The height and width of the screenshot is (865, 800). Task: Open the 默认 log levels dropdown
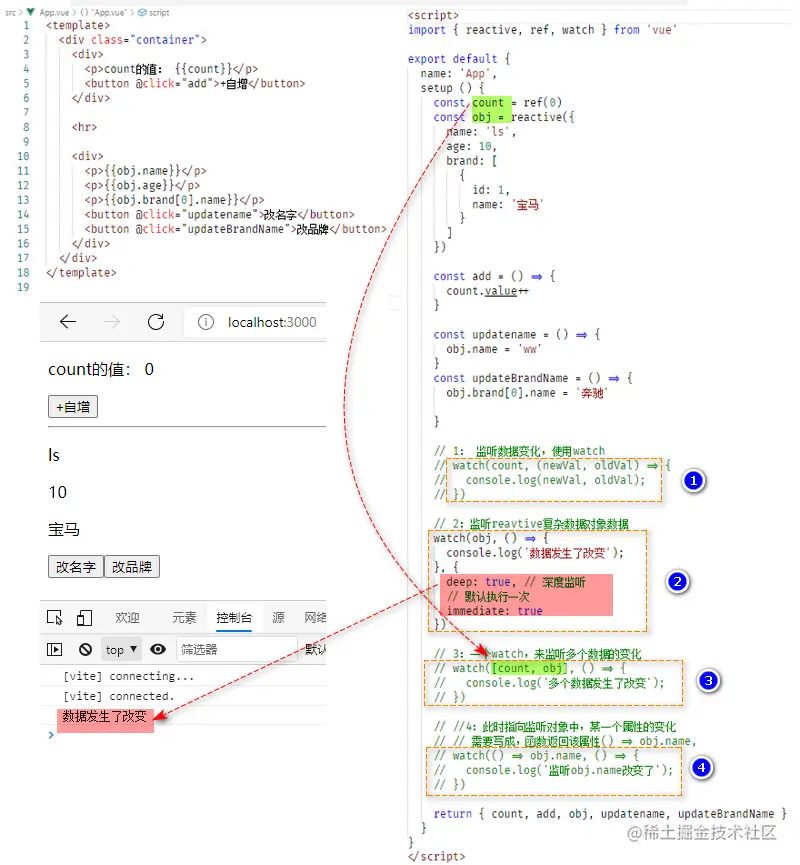(315, 649)
